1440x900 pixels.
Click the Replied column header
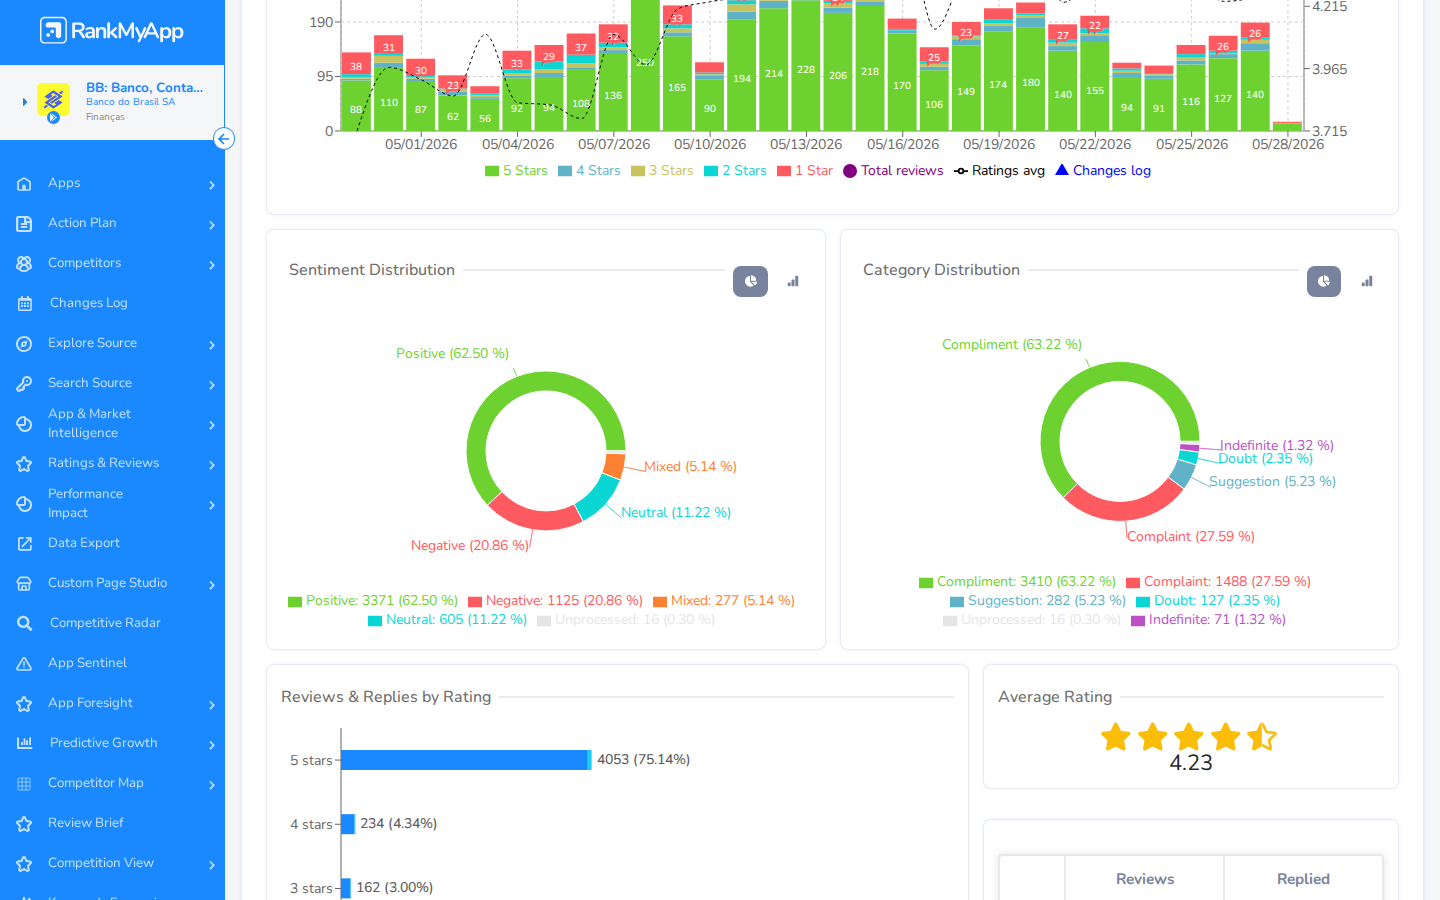[x=1303, y=879]
